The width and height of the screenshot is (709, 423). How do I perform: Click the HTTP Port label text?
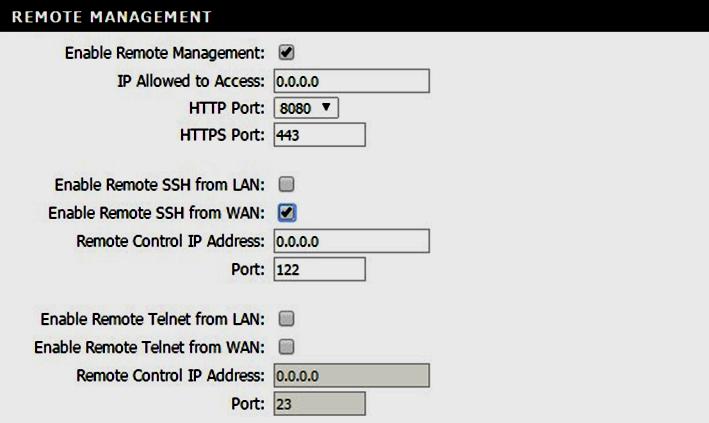pos(227,108)
